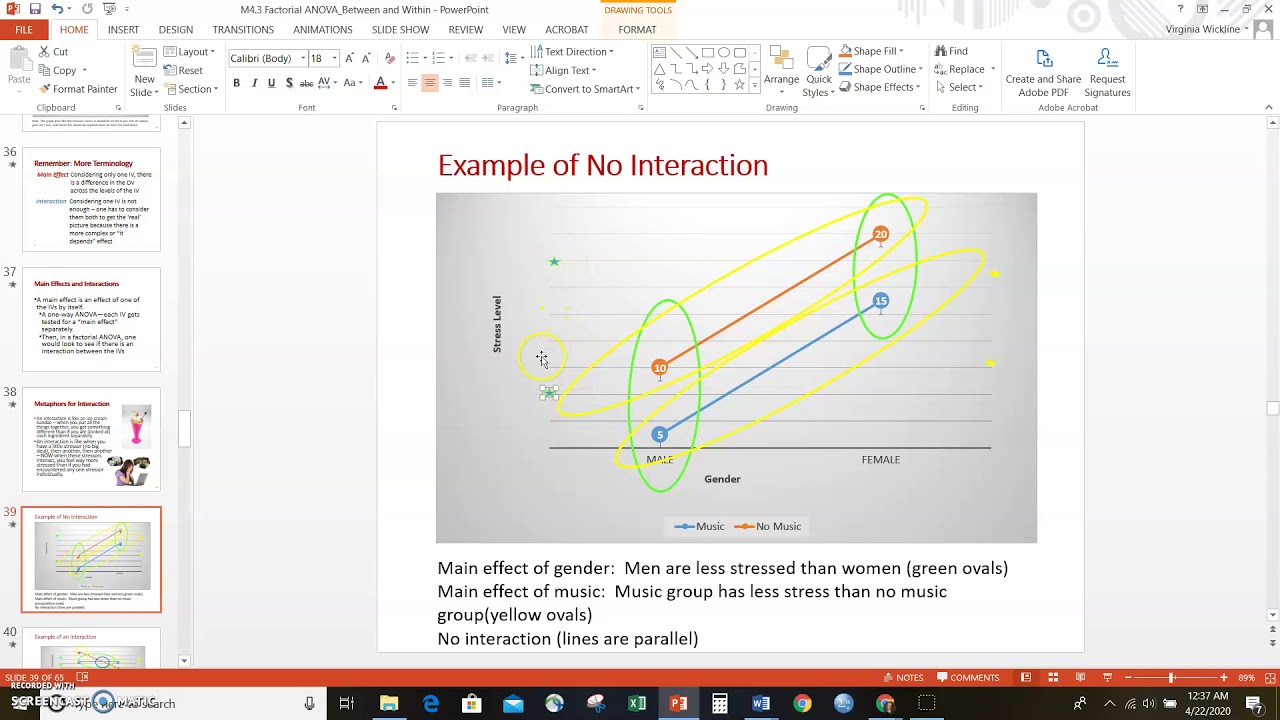The width and height of the screenshot is (1280, 720).
Task: Open the font size dropdown
Action: coord(334,58)
